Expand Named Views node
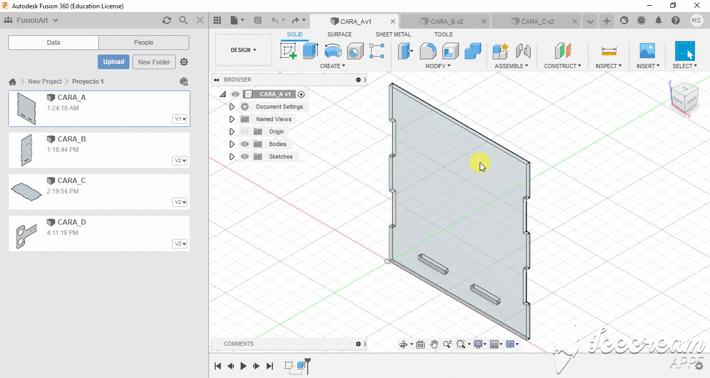 [232, 119]
